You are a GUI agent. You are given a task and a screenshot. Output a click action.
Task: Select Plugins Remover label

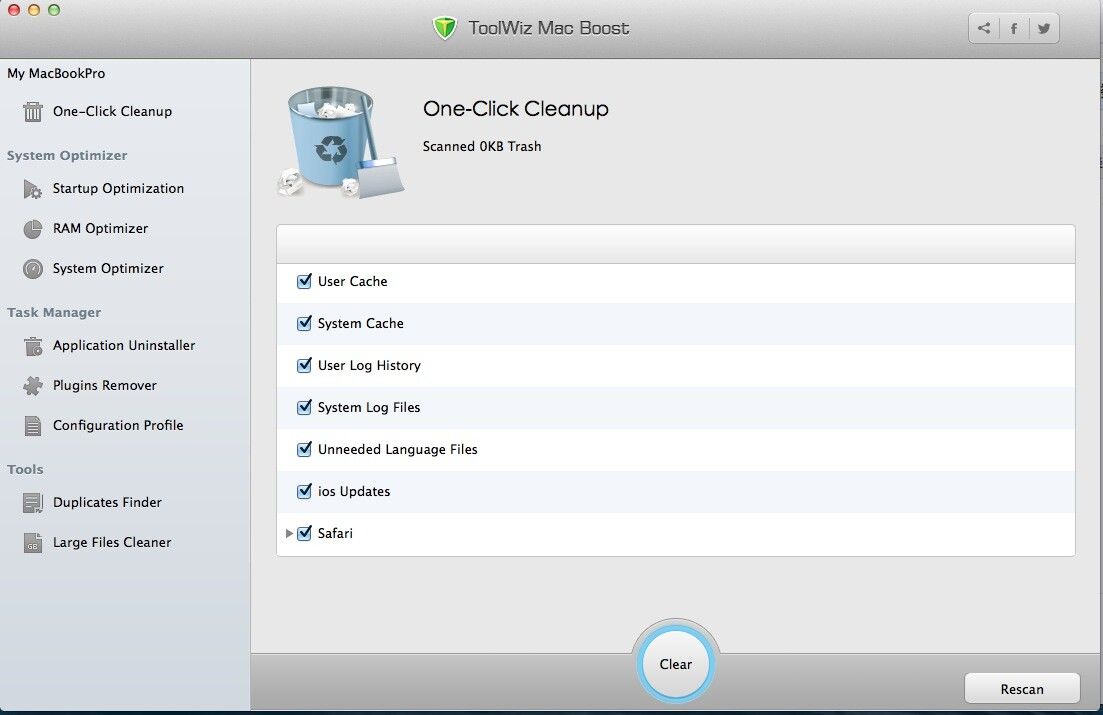pyautogui.click(x=105, y=386)
